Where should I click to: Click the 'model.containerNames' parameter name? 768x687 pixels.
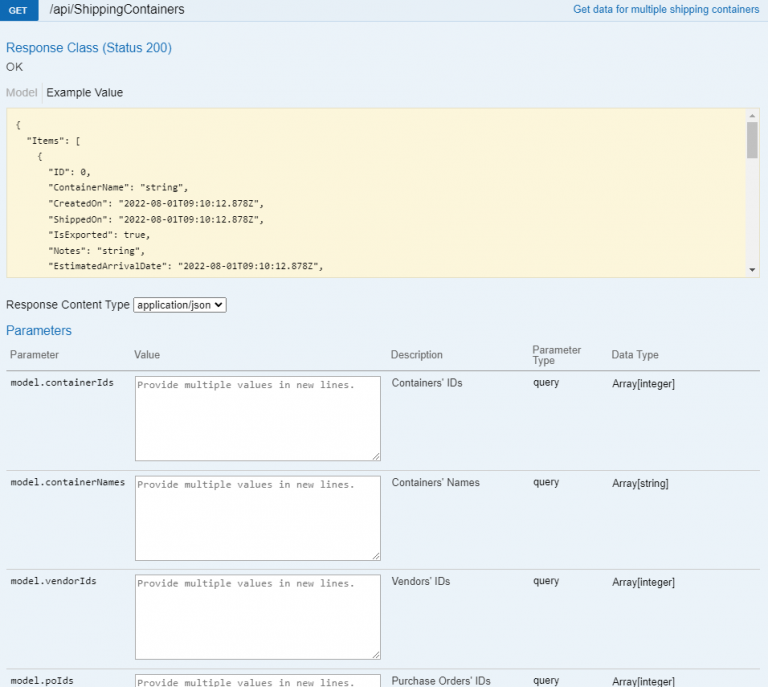[x=68, y=482]
